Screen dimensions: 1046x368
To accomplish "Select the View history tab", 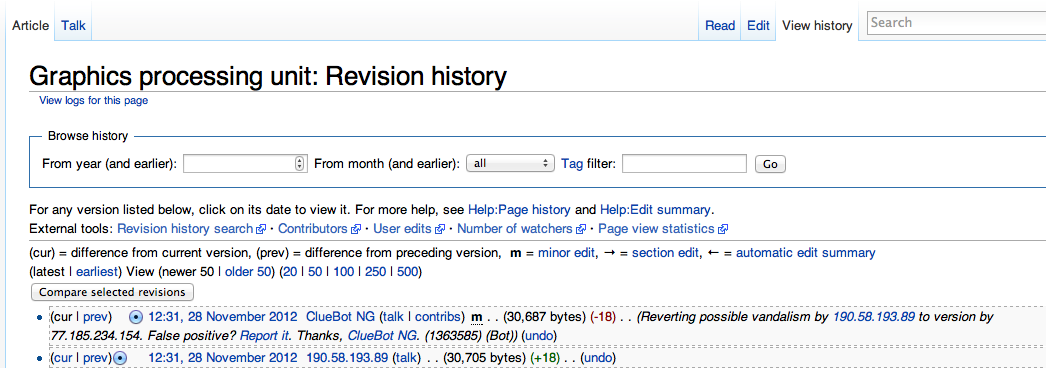I will click(817, 25).
